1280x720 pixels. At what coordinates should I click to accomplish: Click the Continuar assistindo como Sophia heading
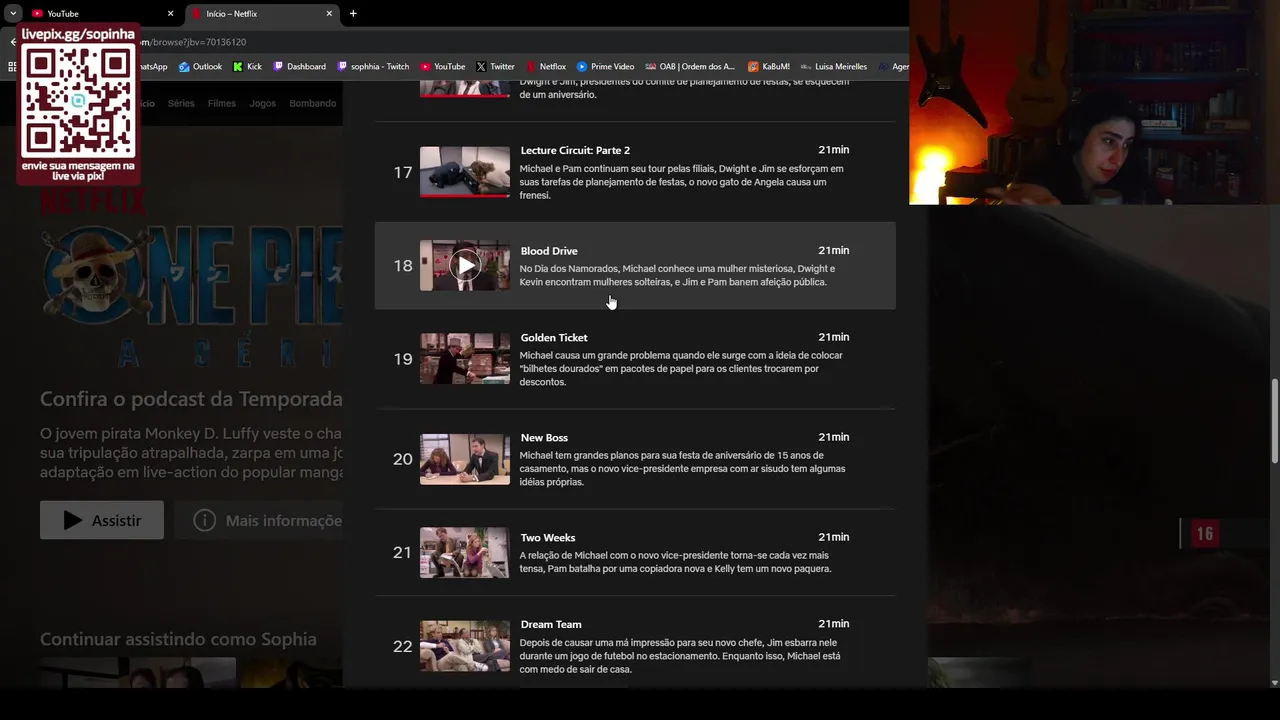coord(178,639)
